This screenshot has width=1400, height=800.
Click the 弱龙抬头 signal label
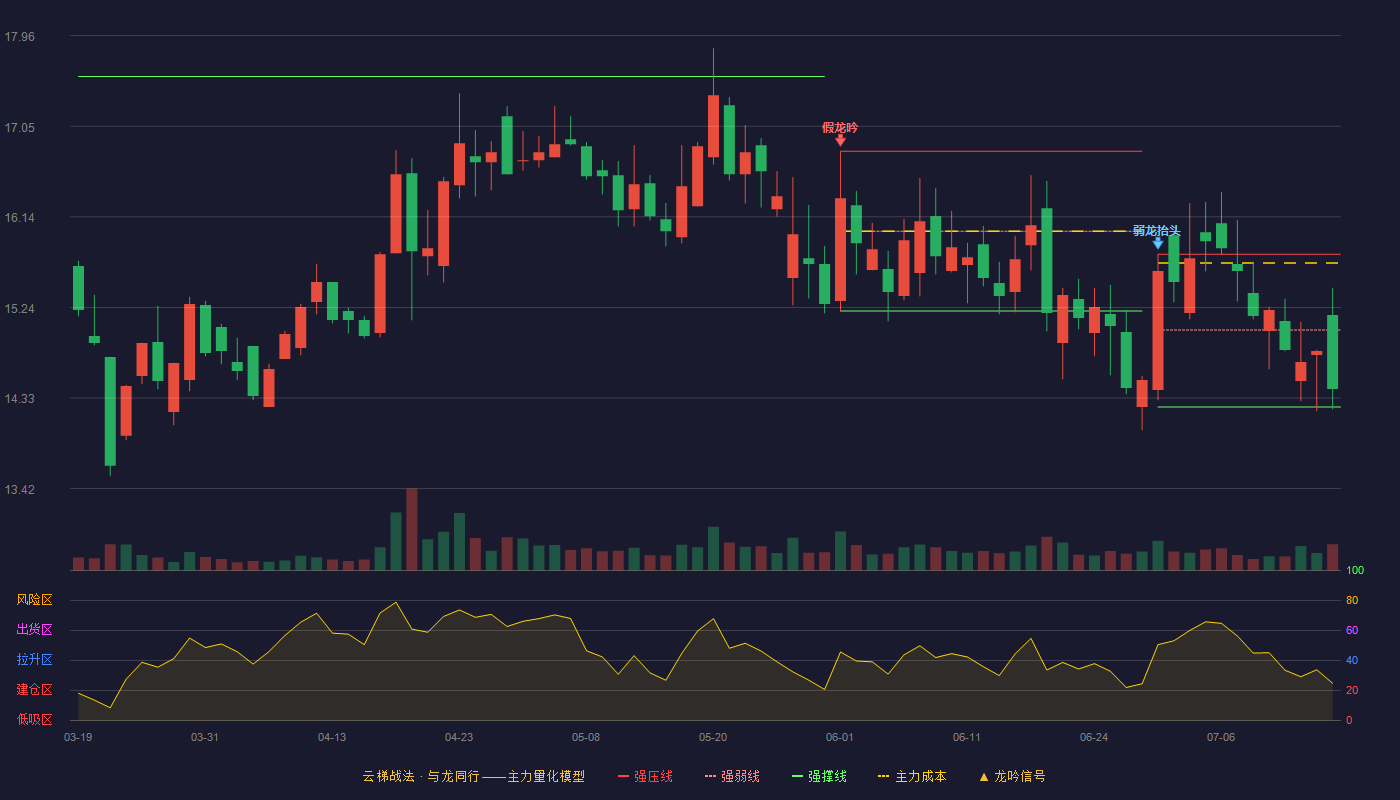(x=1157, y=230)
